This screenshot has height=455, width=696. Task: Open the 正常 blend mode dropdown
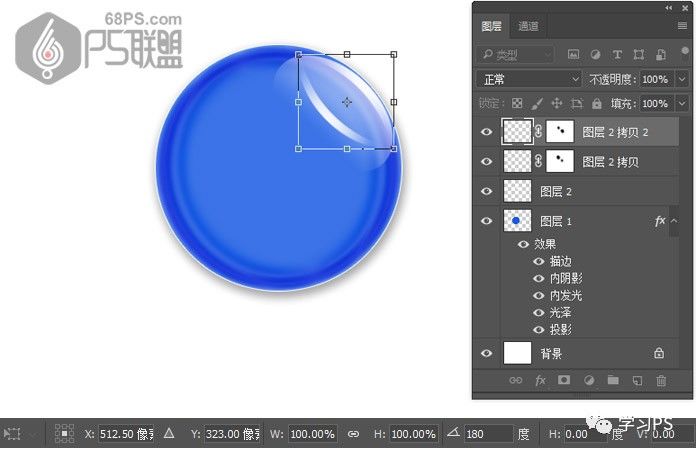[x=529, y=79]
